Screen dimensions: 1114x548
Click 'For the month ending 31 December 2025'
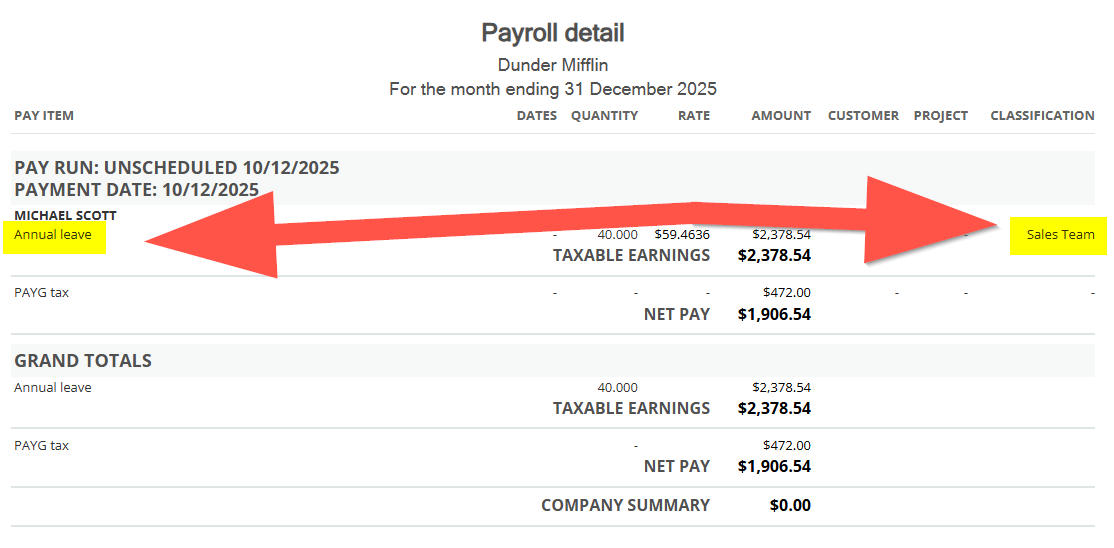[553, 90]
